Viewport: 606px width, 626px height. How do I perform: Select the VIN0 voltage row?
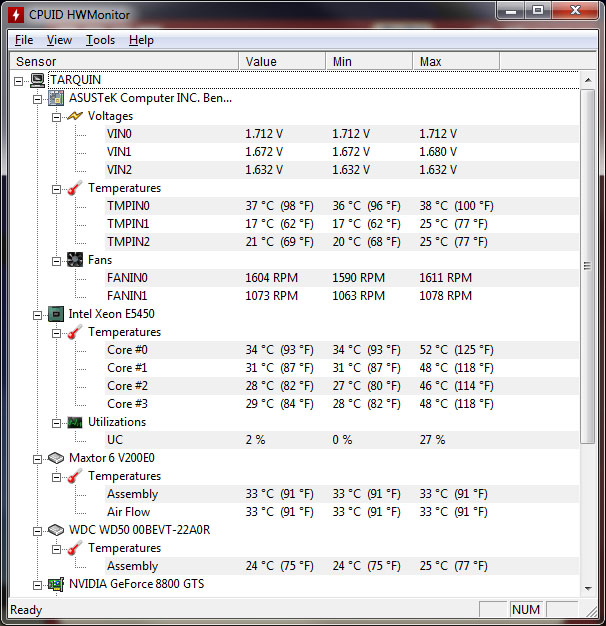[x=342, y=134]
